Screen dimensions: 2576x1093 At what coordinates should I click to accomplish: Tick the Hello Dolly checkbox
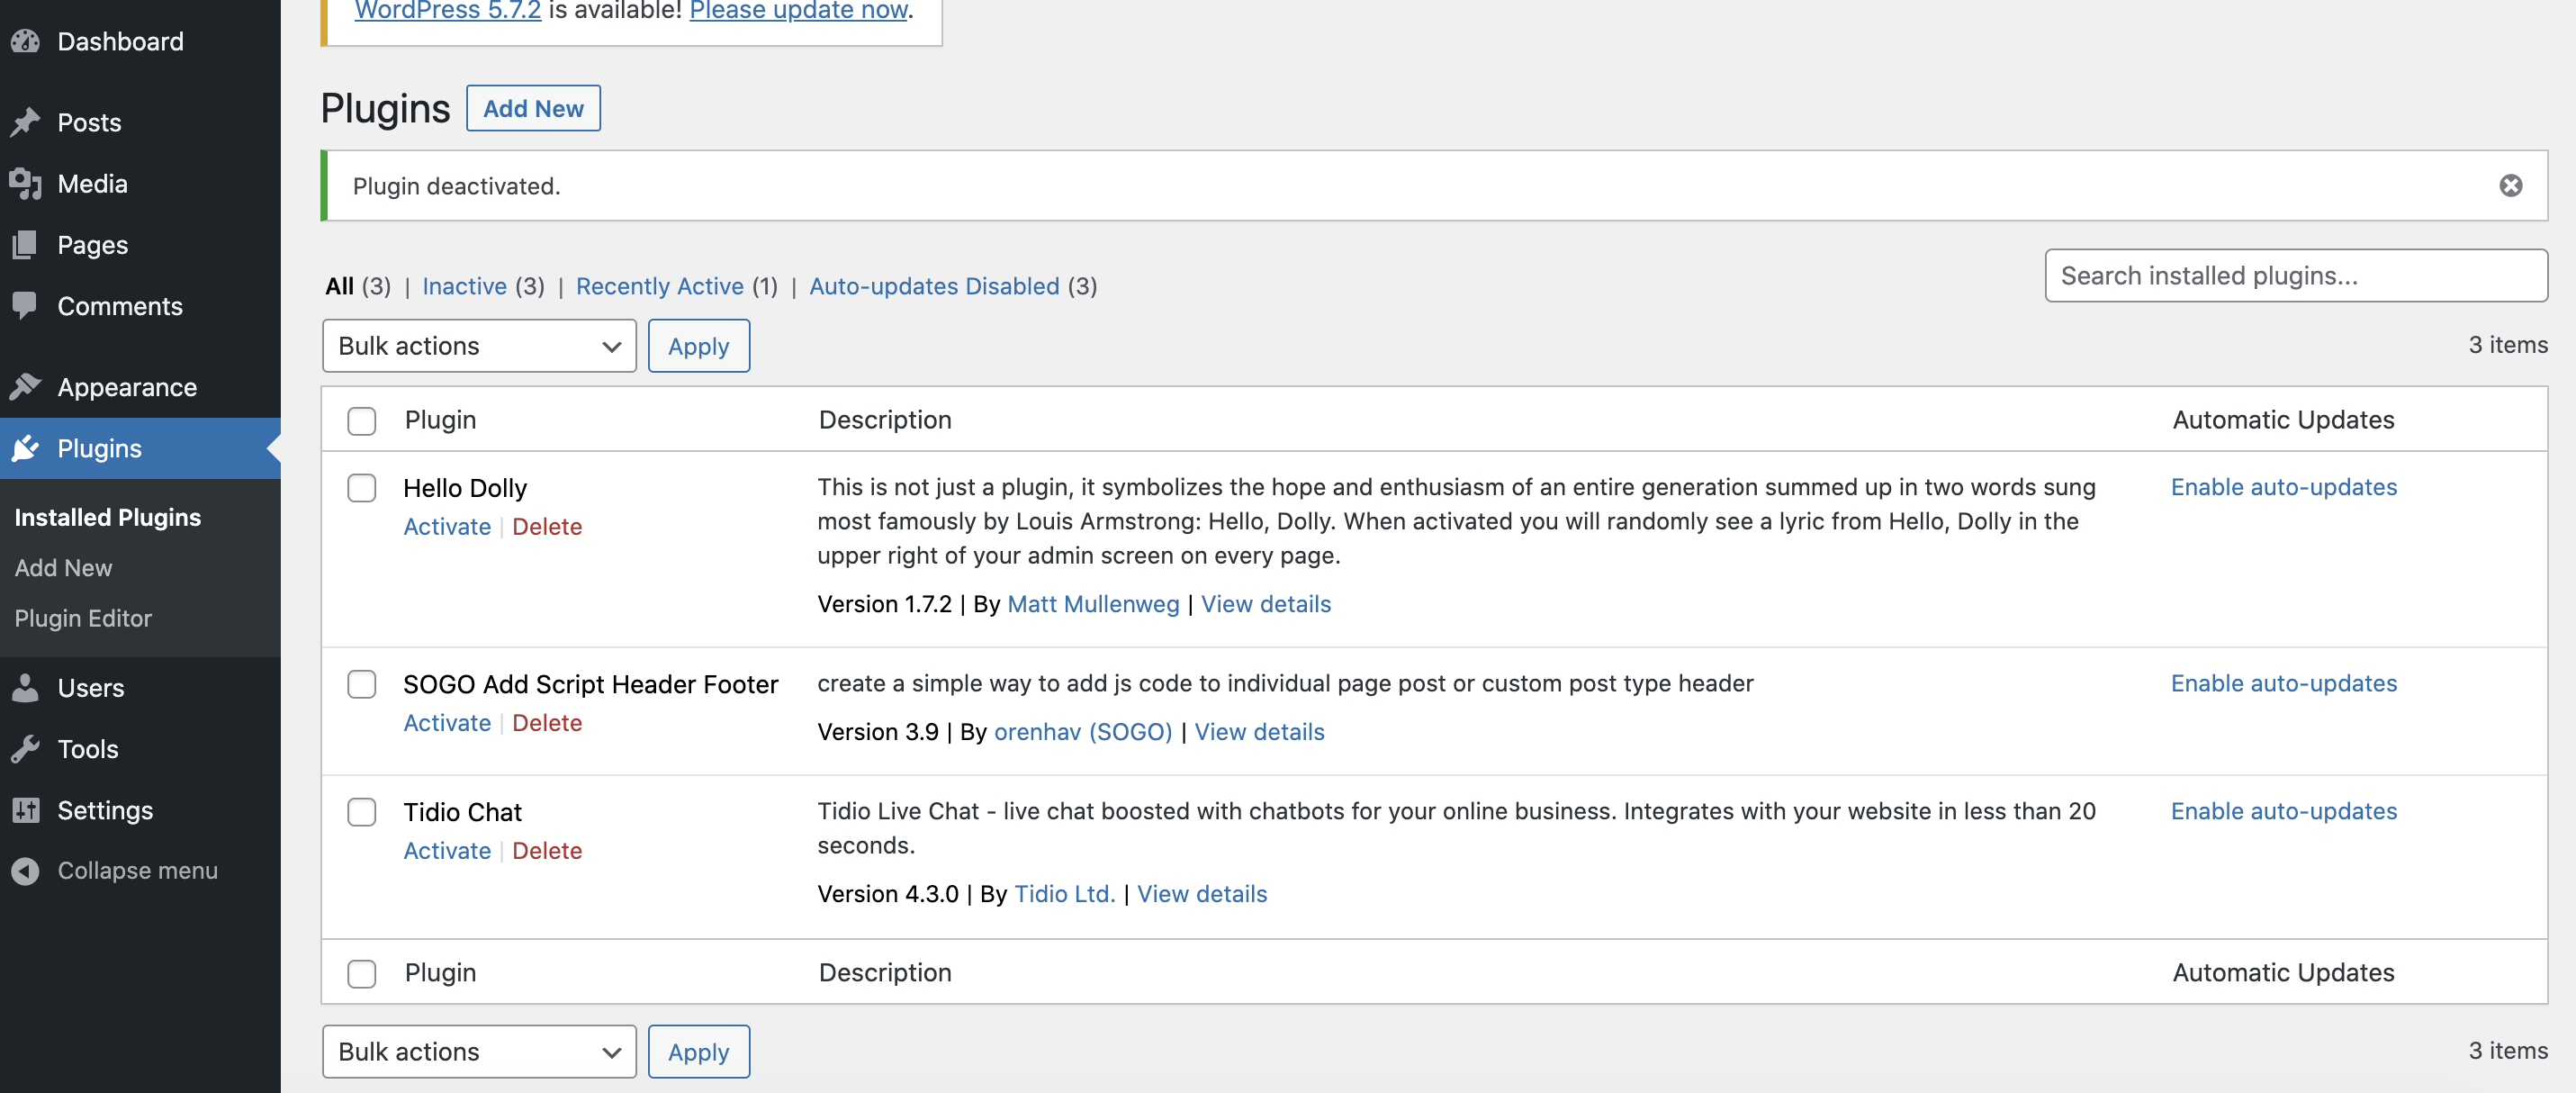tap(362, 488)
